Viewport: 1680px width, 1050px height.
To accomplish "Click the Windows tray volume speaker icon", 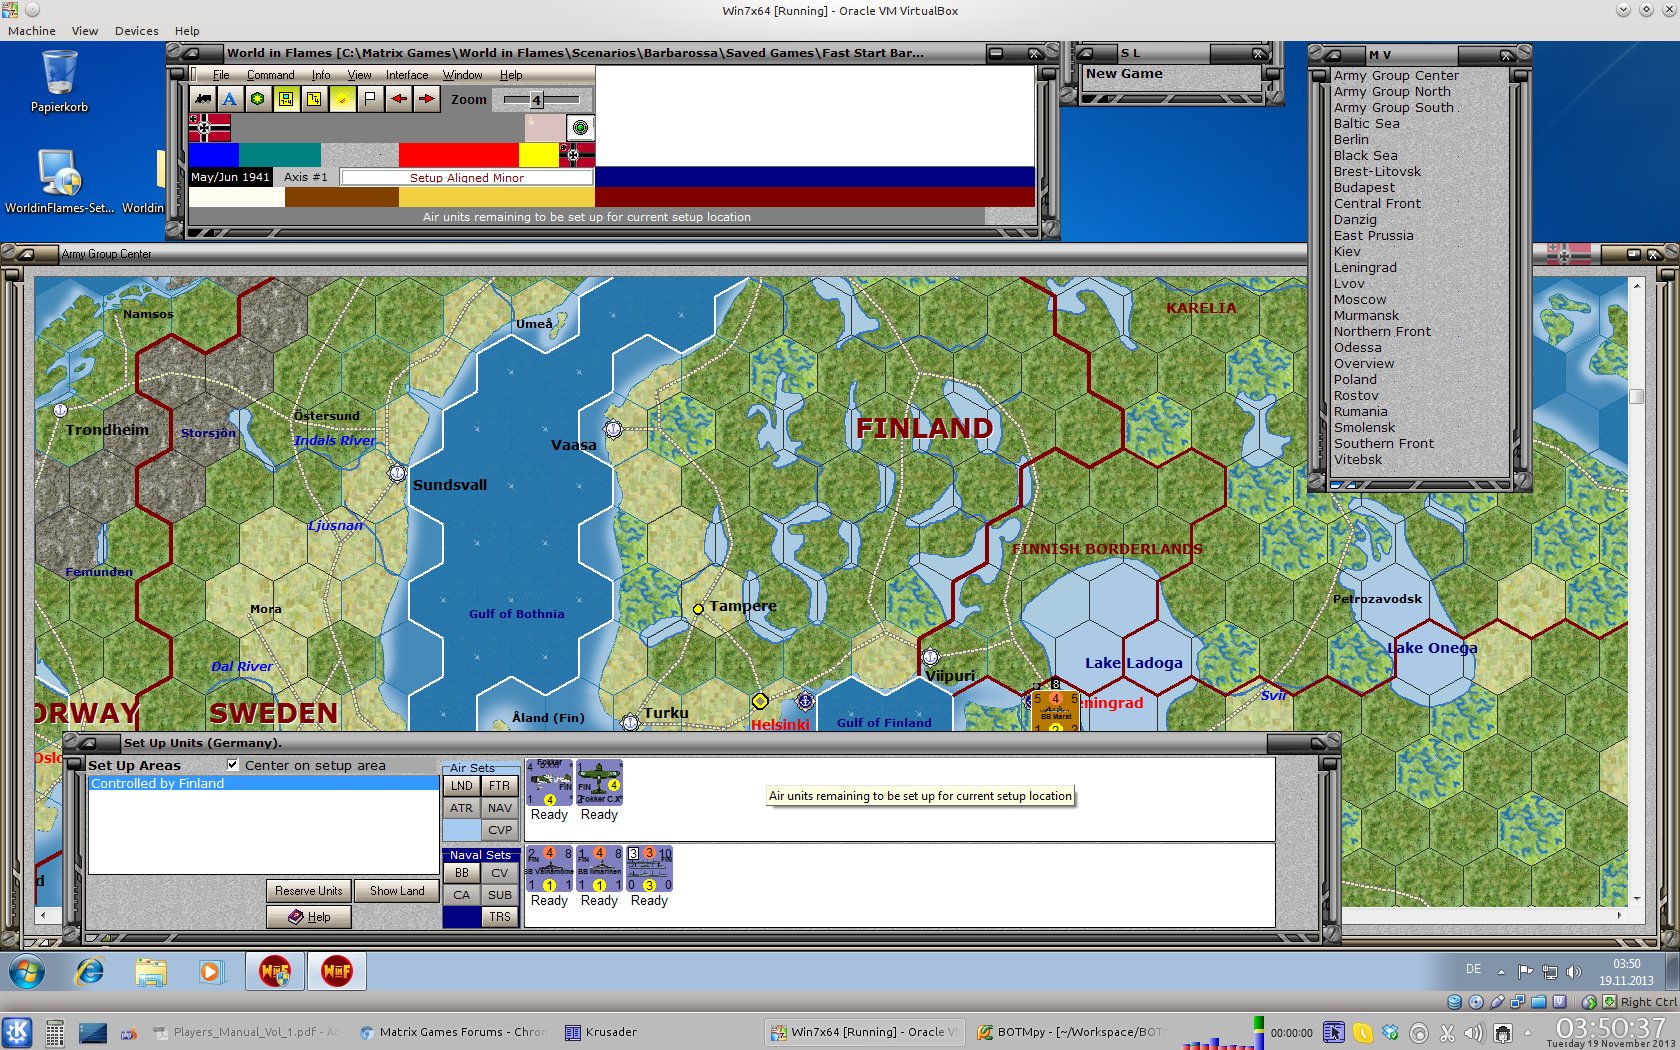I will (1574, 971).
